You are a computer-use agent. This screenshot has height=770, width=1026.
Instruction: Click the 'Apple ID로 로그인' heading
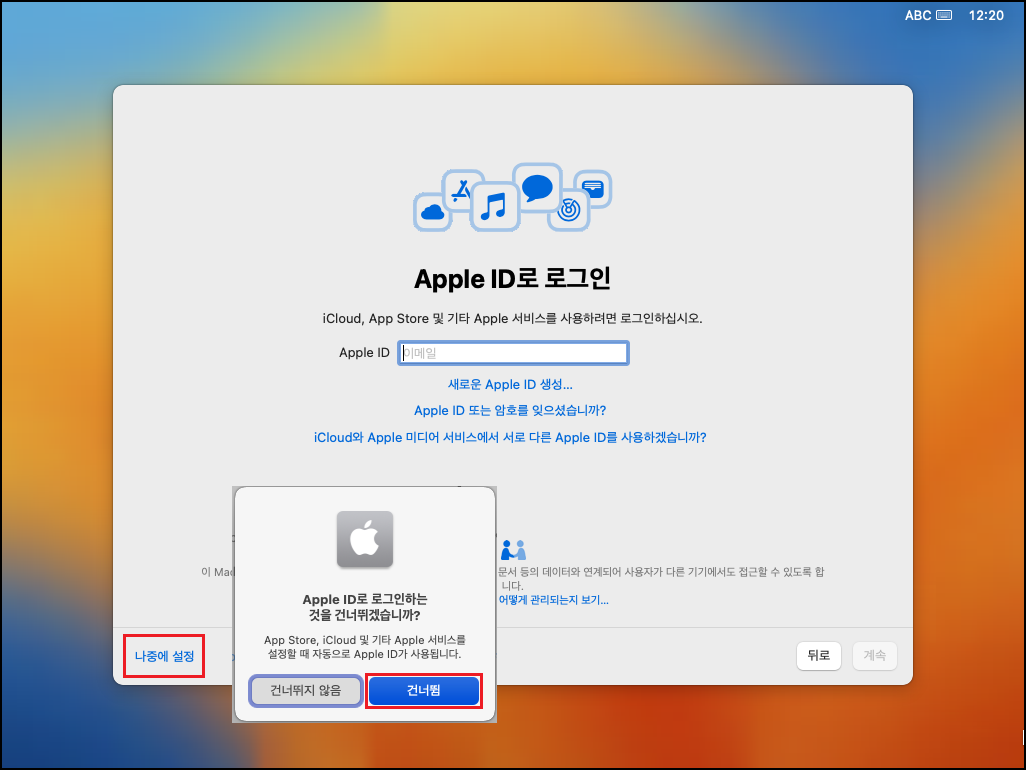point(512,279)
